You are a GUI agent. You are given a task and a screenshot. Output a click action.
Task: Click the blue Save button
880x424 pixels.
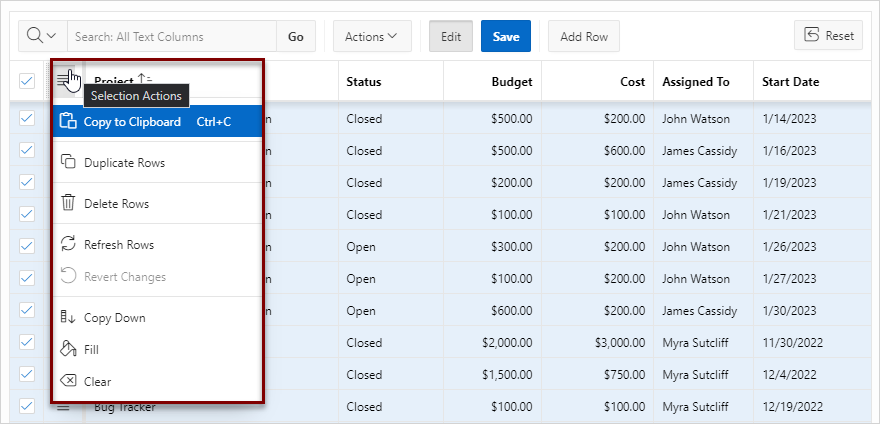506,37
